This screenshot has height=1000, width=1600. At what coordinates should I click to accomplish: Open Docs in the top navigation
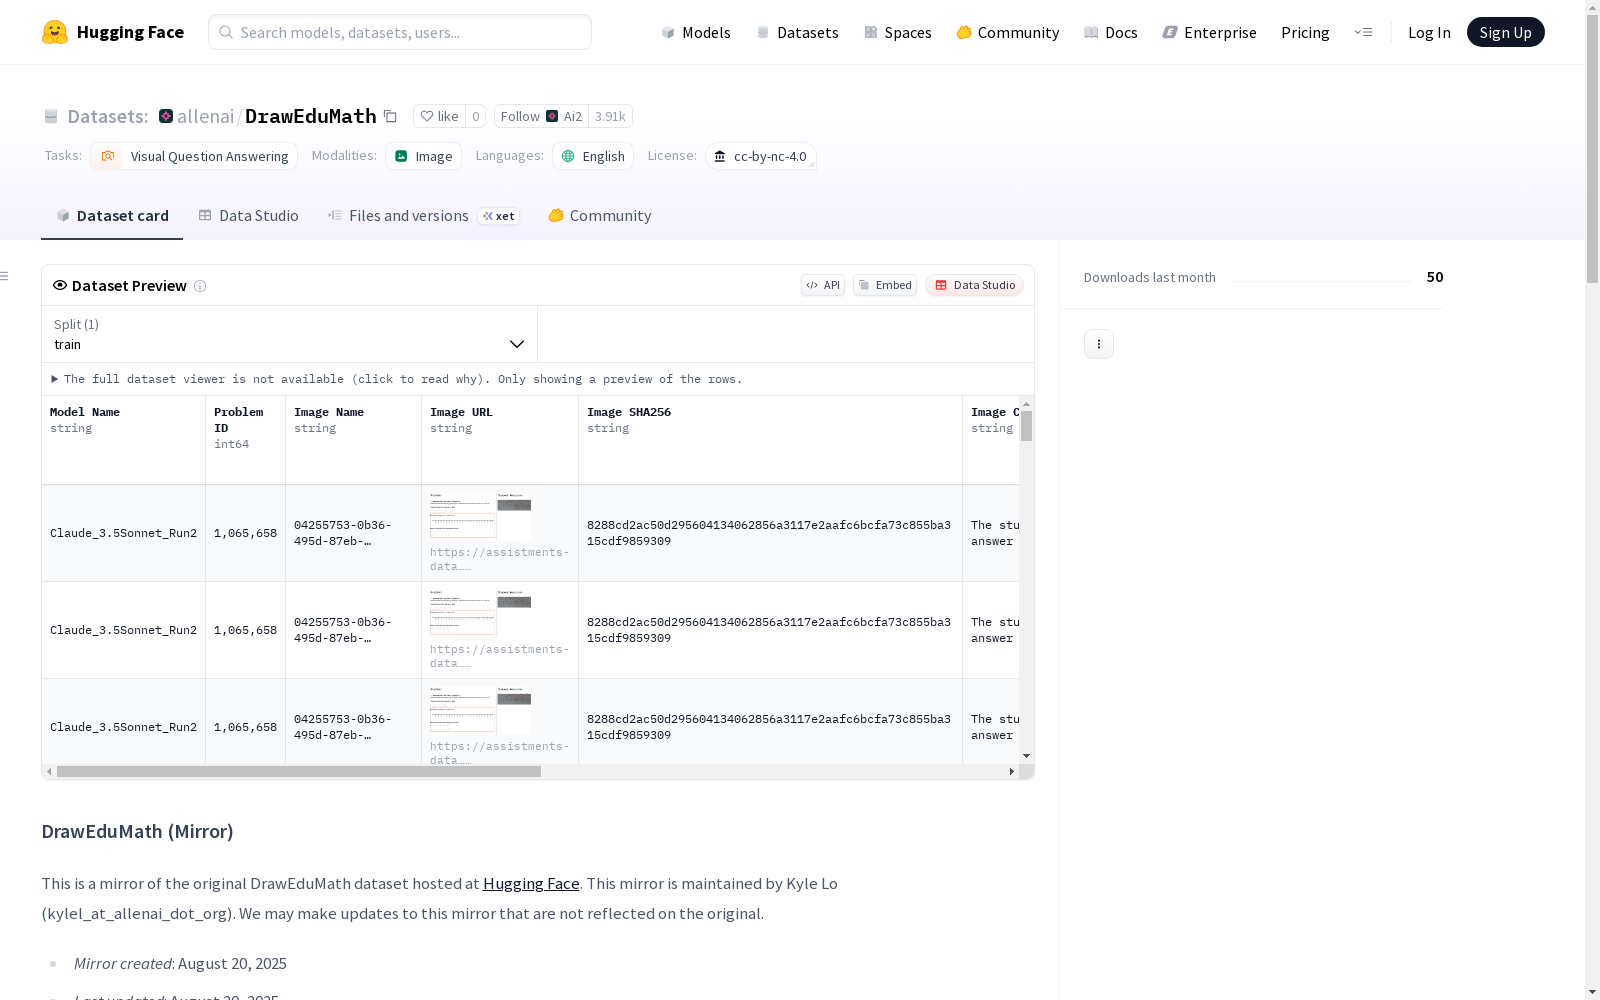pos(1111,32)
